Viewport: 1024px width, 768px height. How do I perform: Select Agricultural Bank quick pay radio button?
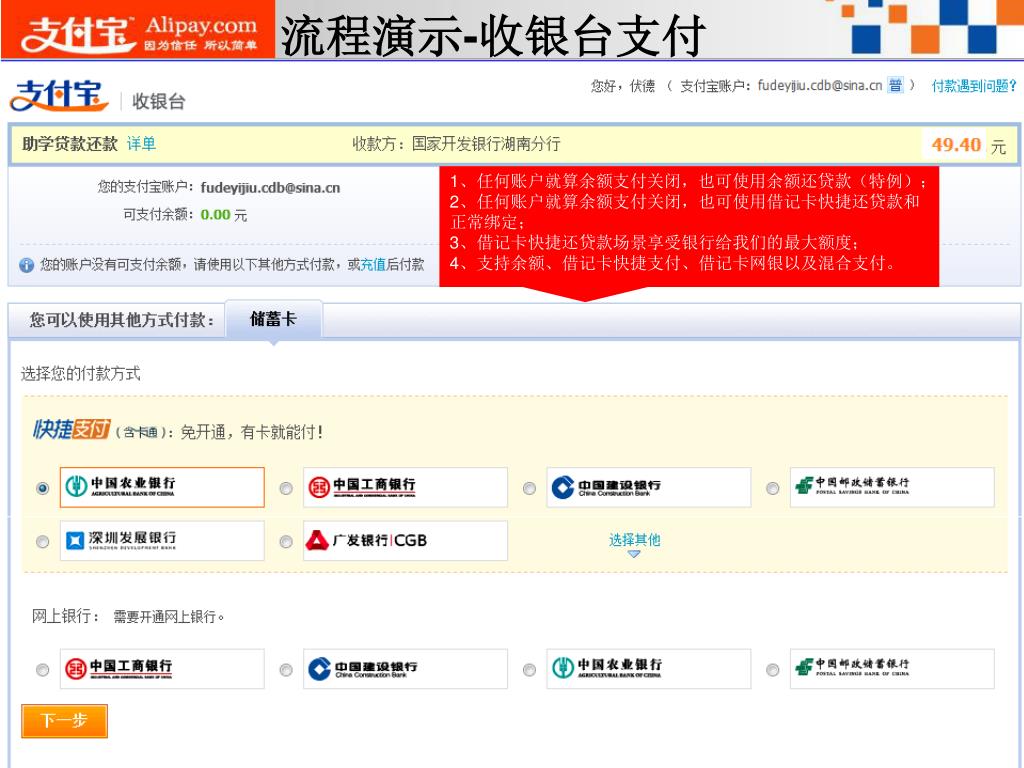click(x=42, y=488)
